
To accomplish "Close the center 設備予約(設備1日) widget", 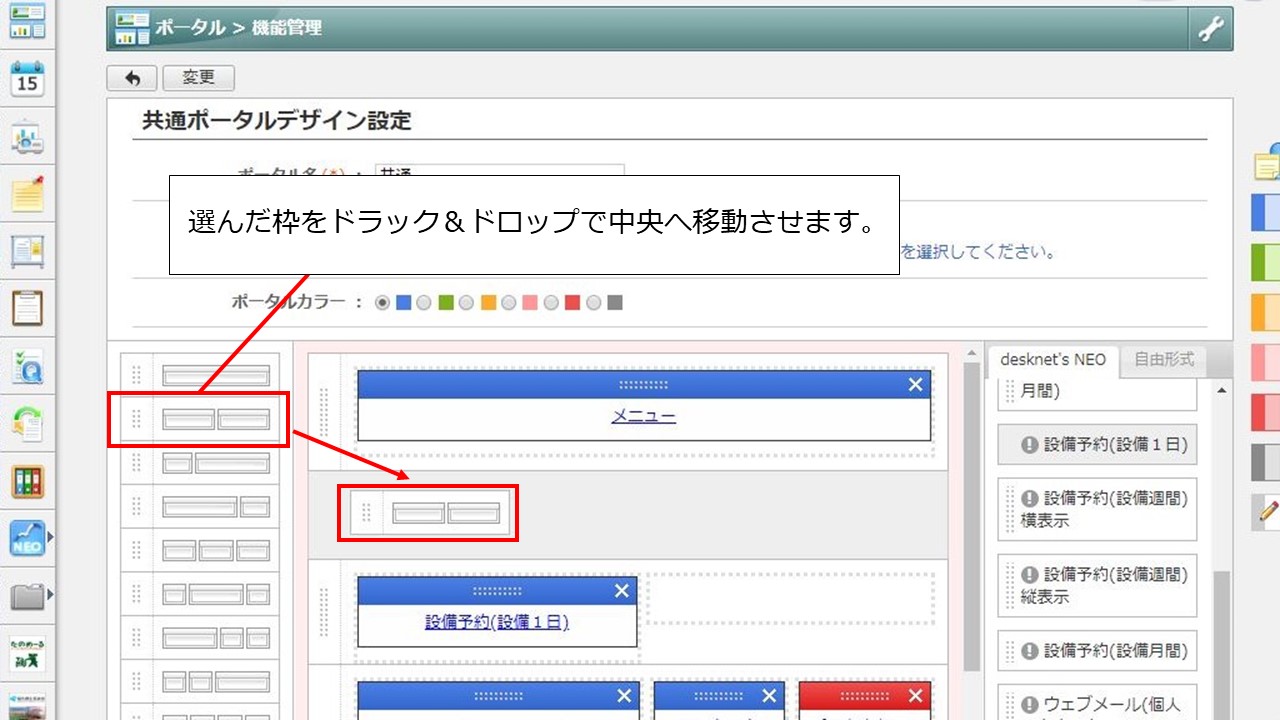I will click(622, 591).
